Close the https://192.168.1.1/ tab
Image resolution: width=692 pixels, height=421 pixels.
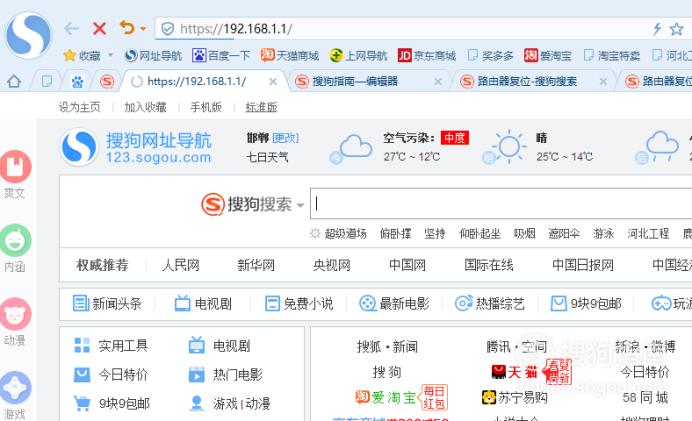pos(273,82)
